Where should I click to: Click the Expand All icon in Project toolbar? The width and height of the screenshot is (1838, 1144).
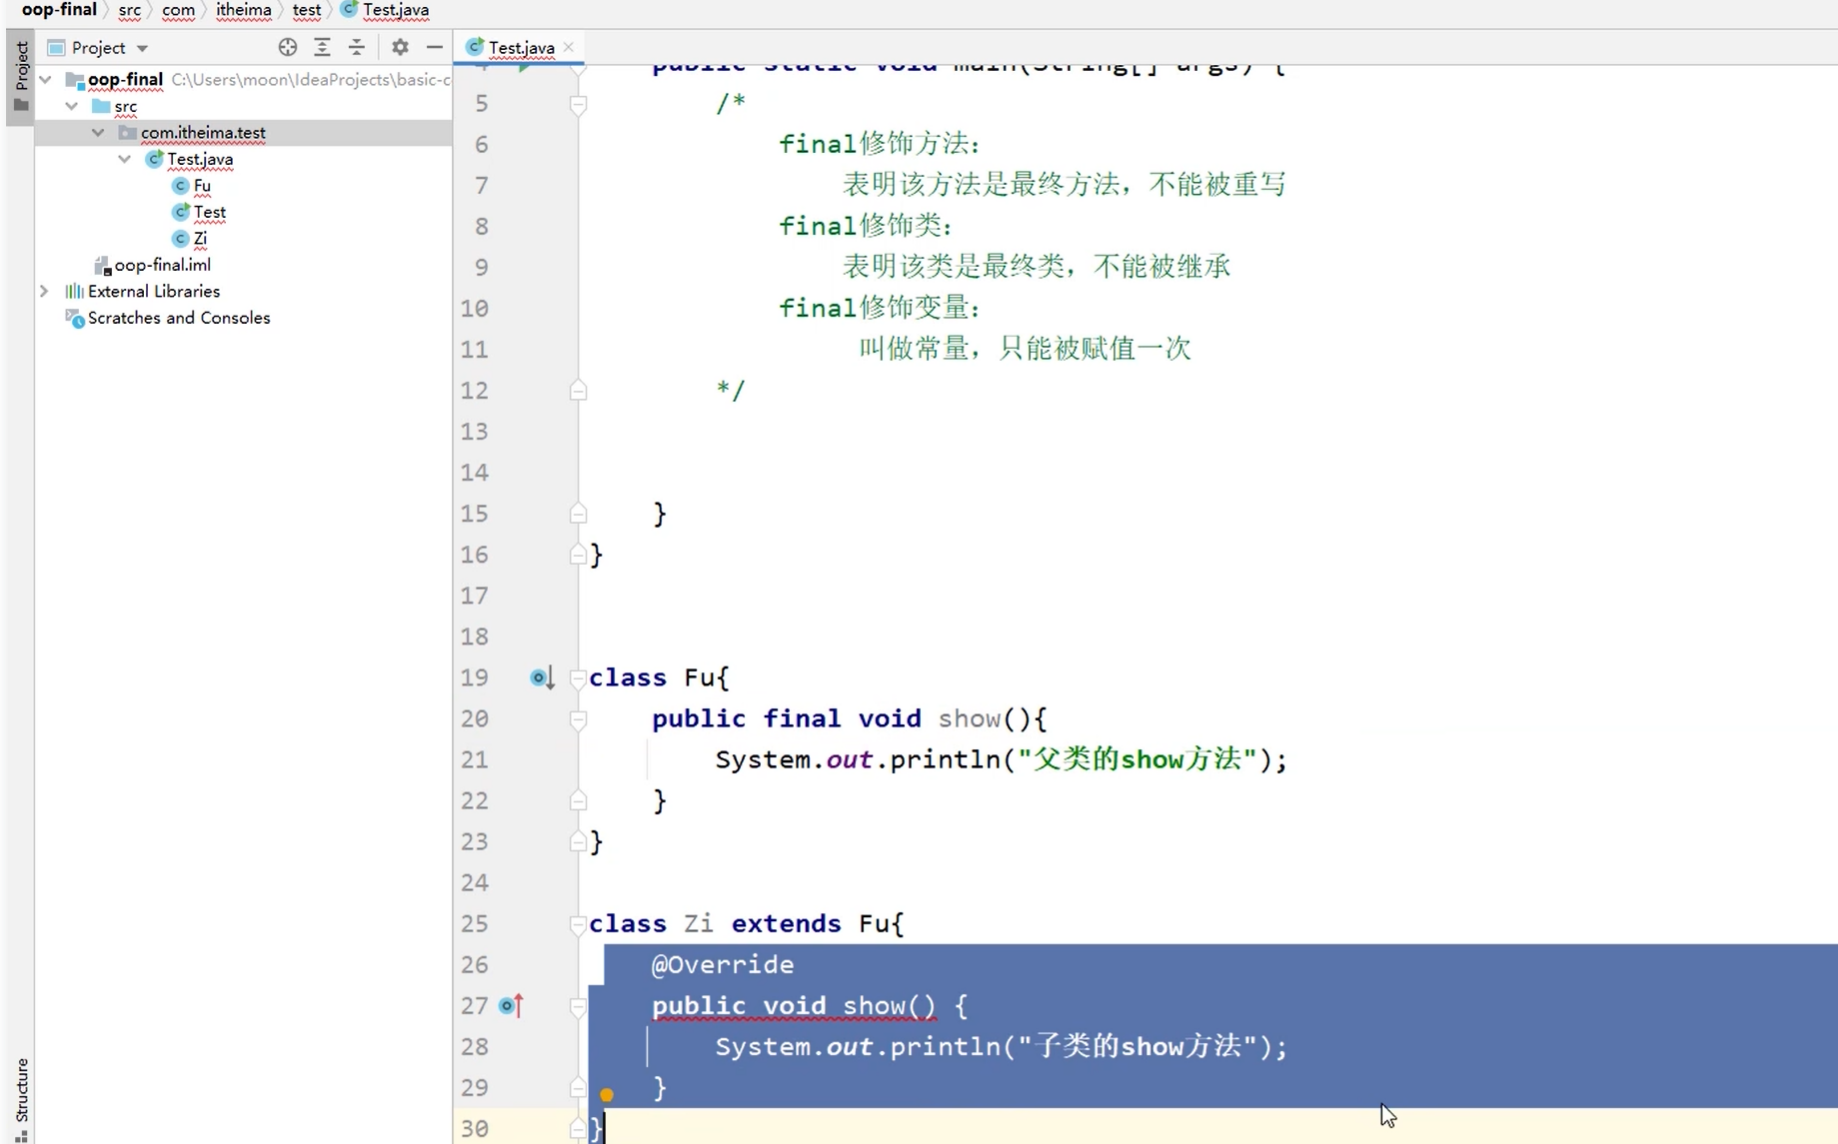(x=322, y=47)
